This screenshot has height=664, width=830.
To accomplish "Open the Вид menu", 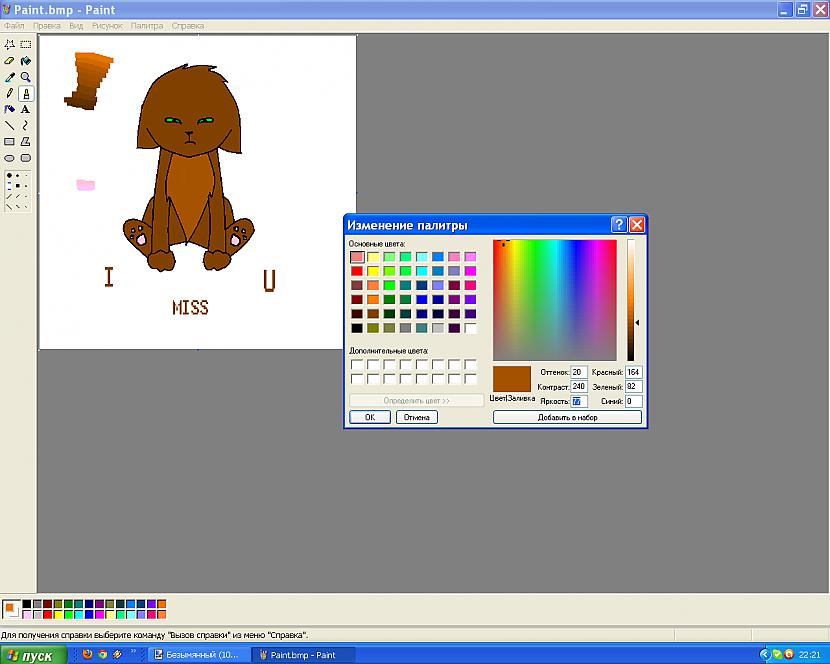I will (76, 26).
